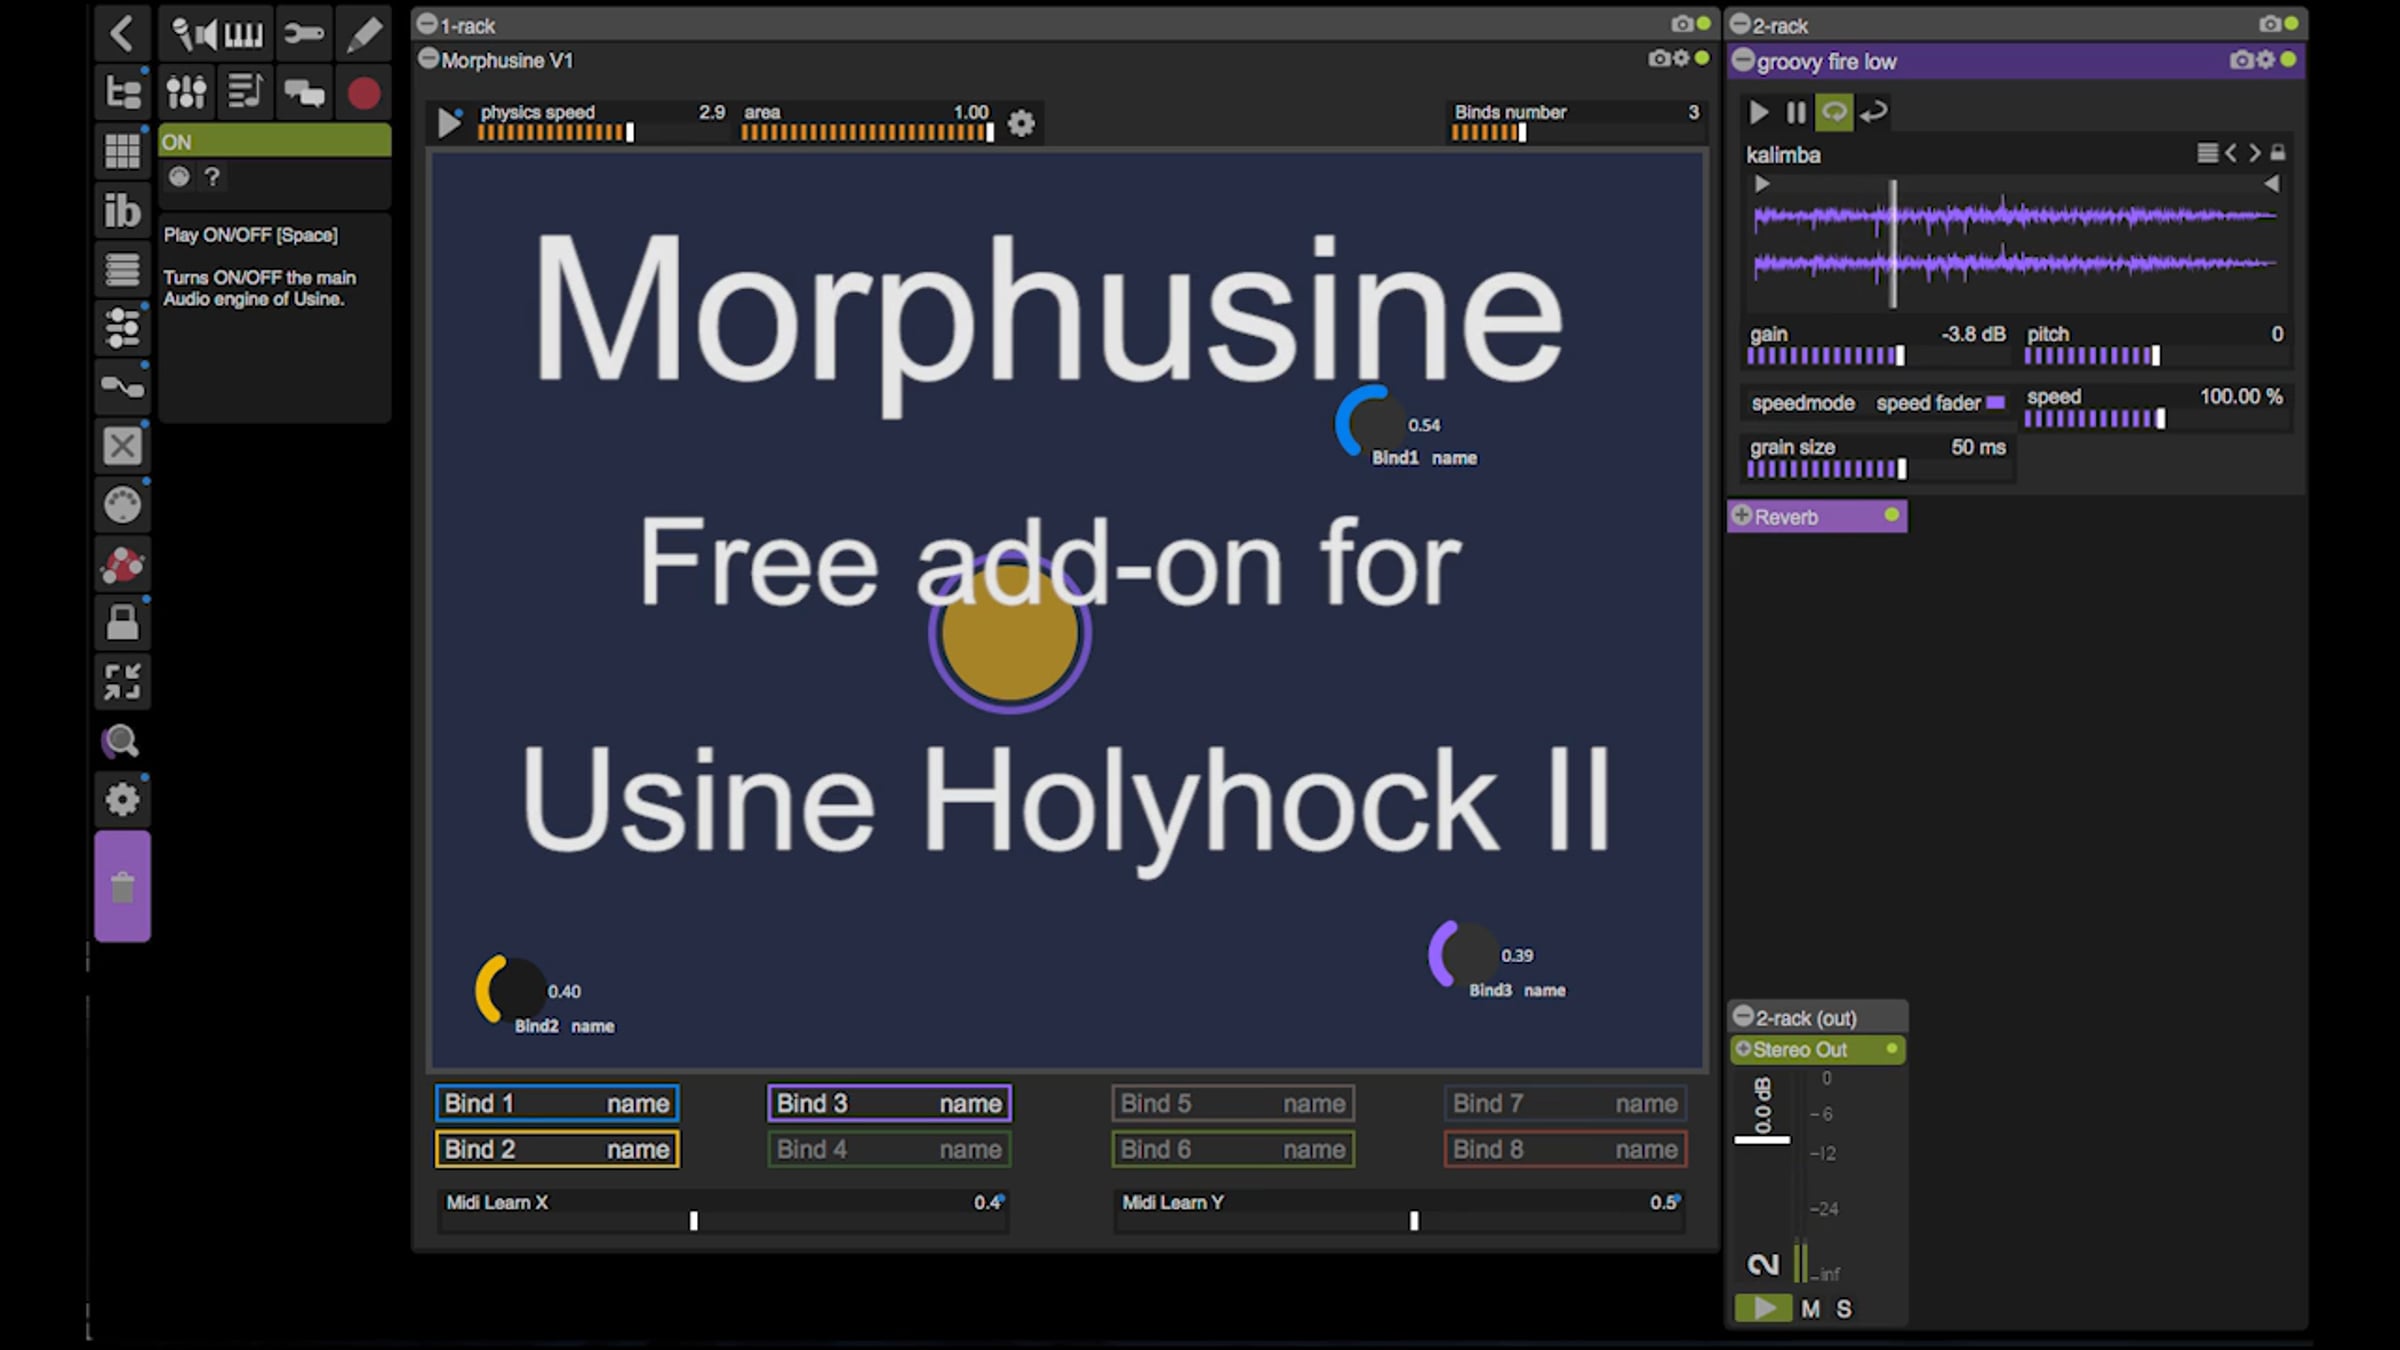Screen dimensions: 2400x1350
Task: Click the red network nodes icon
Action: 122,564
